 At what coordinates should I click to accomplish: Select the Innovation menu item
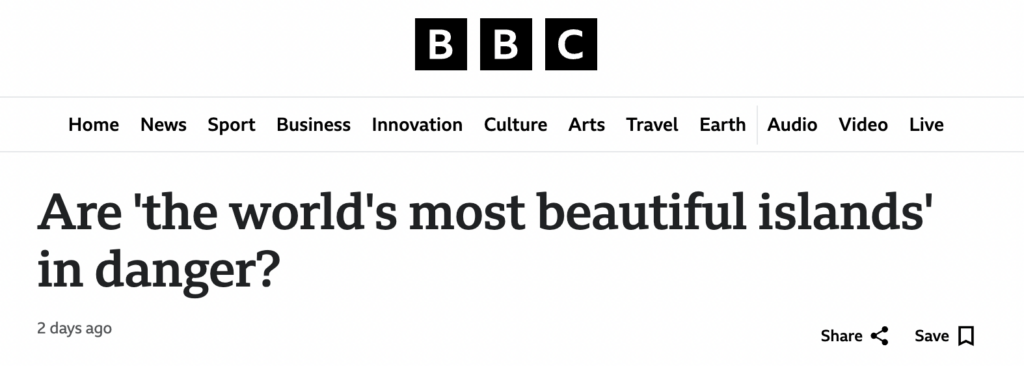pyautogui.click(x=417, y=124)
